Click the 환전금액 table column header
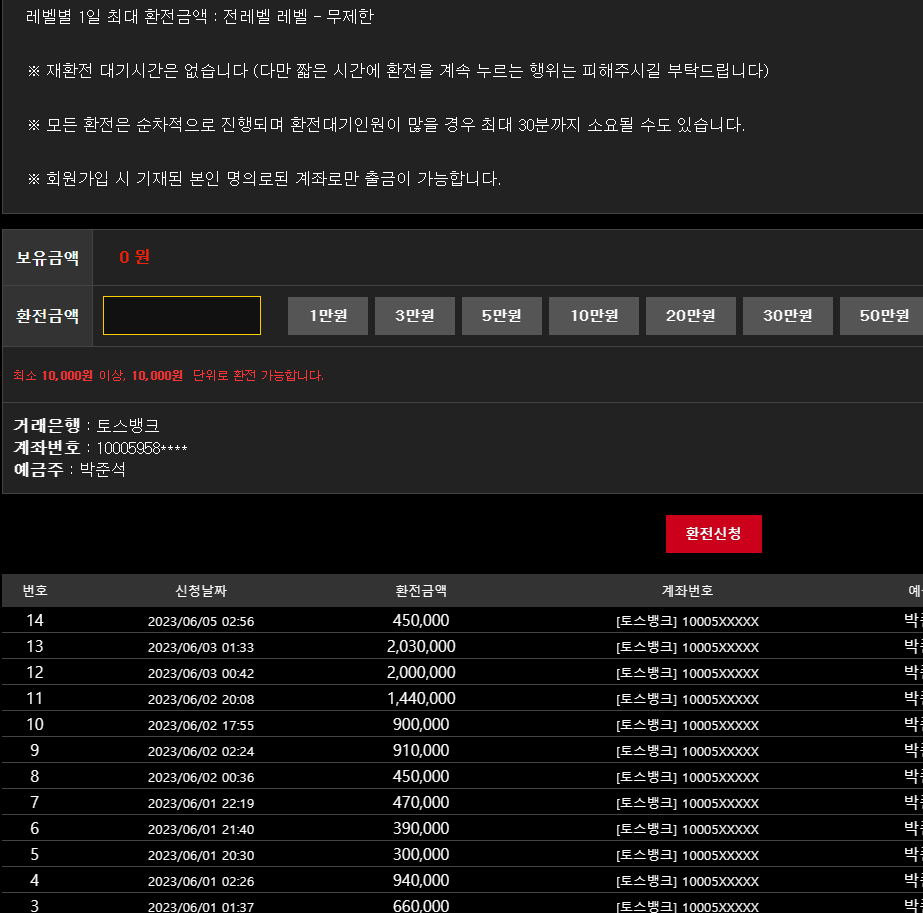 pyautogui.click(x=421, y=591)
